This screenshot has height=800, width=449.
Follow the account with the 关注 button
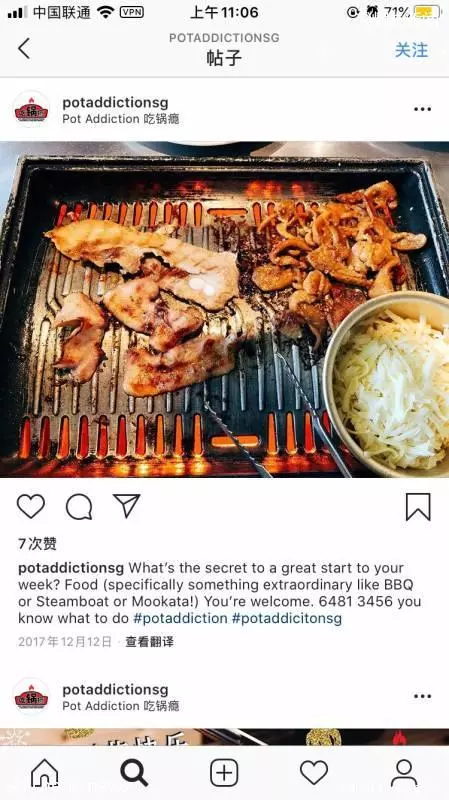[411, 50]
